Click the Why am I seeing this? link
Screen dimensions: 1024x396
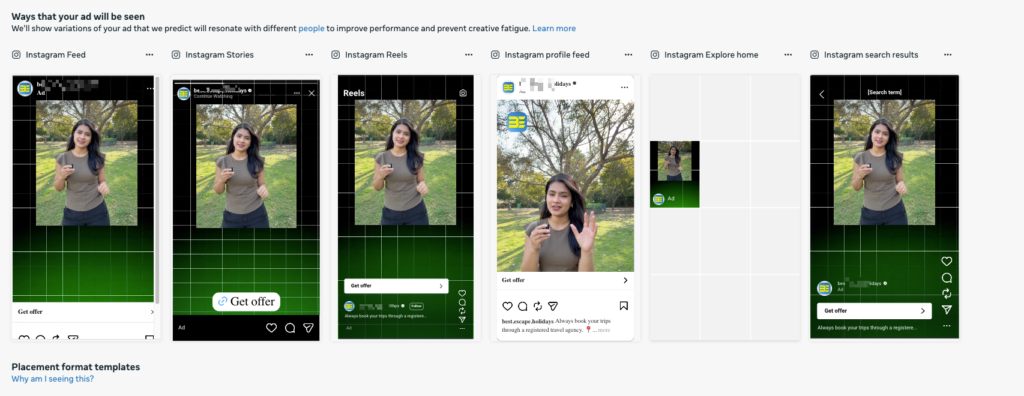(52, 378)
